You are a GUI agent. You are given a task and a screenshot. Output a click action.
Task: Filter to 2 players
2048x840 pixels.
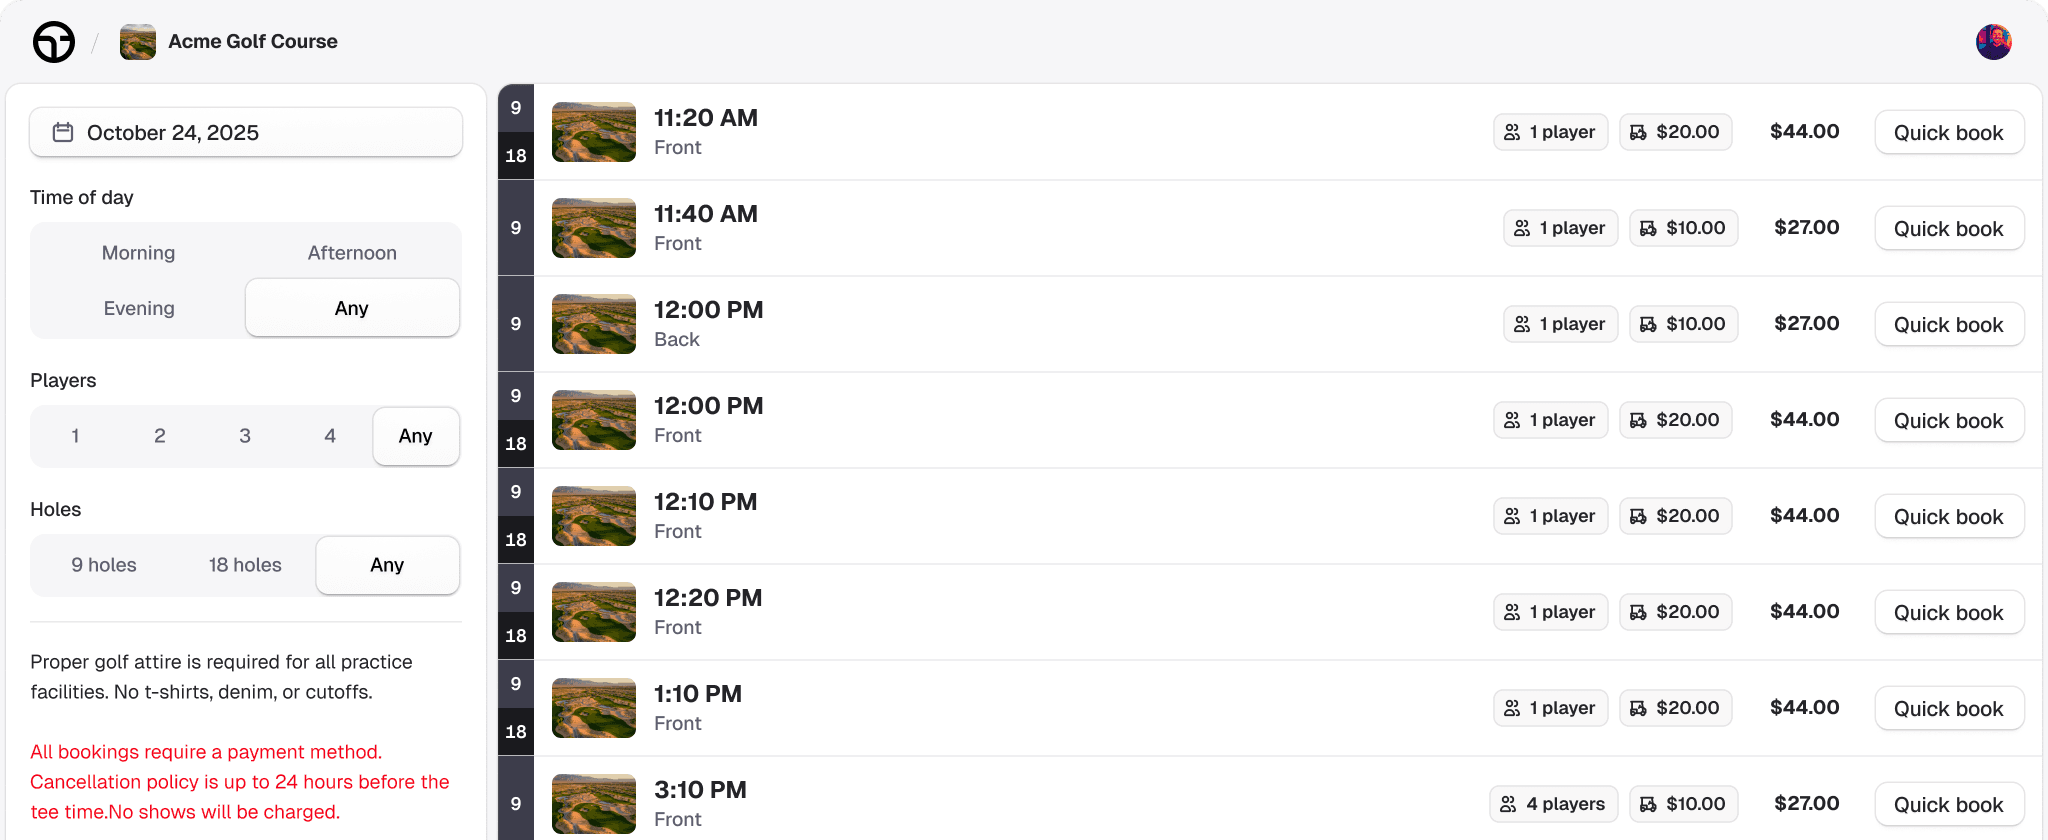[x=160, y=436]
